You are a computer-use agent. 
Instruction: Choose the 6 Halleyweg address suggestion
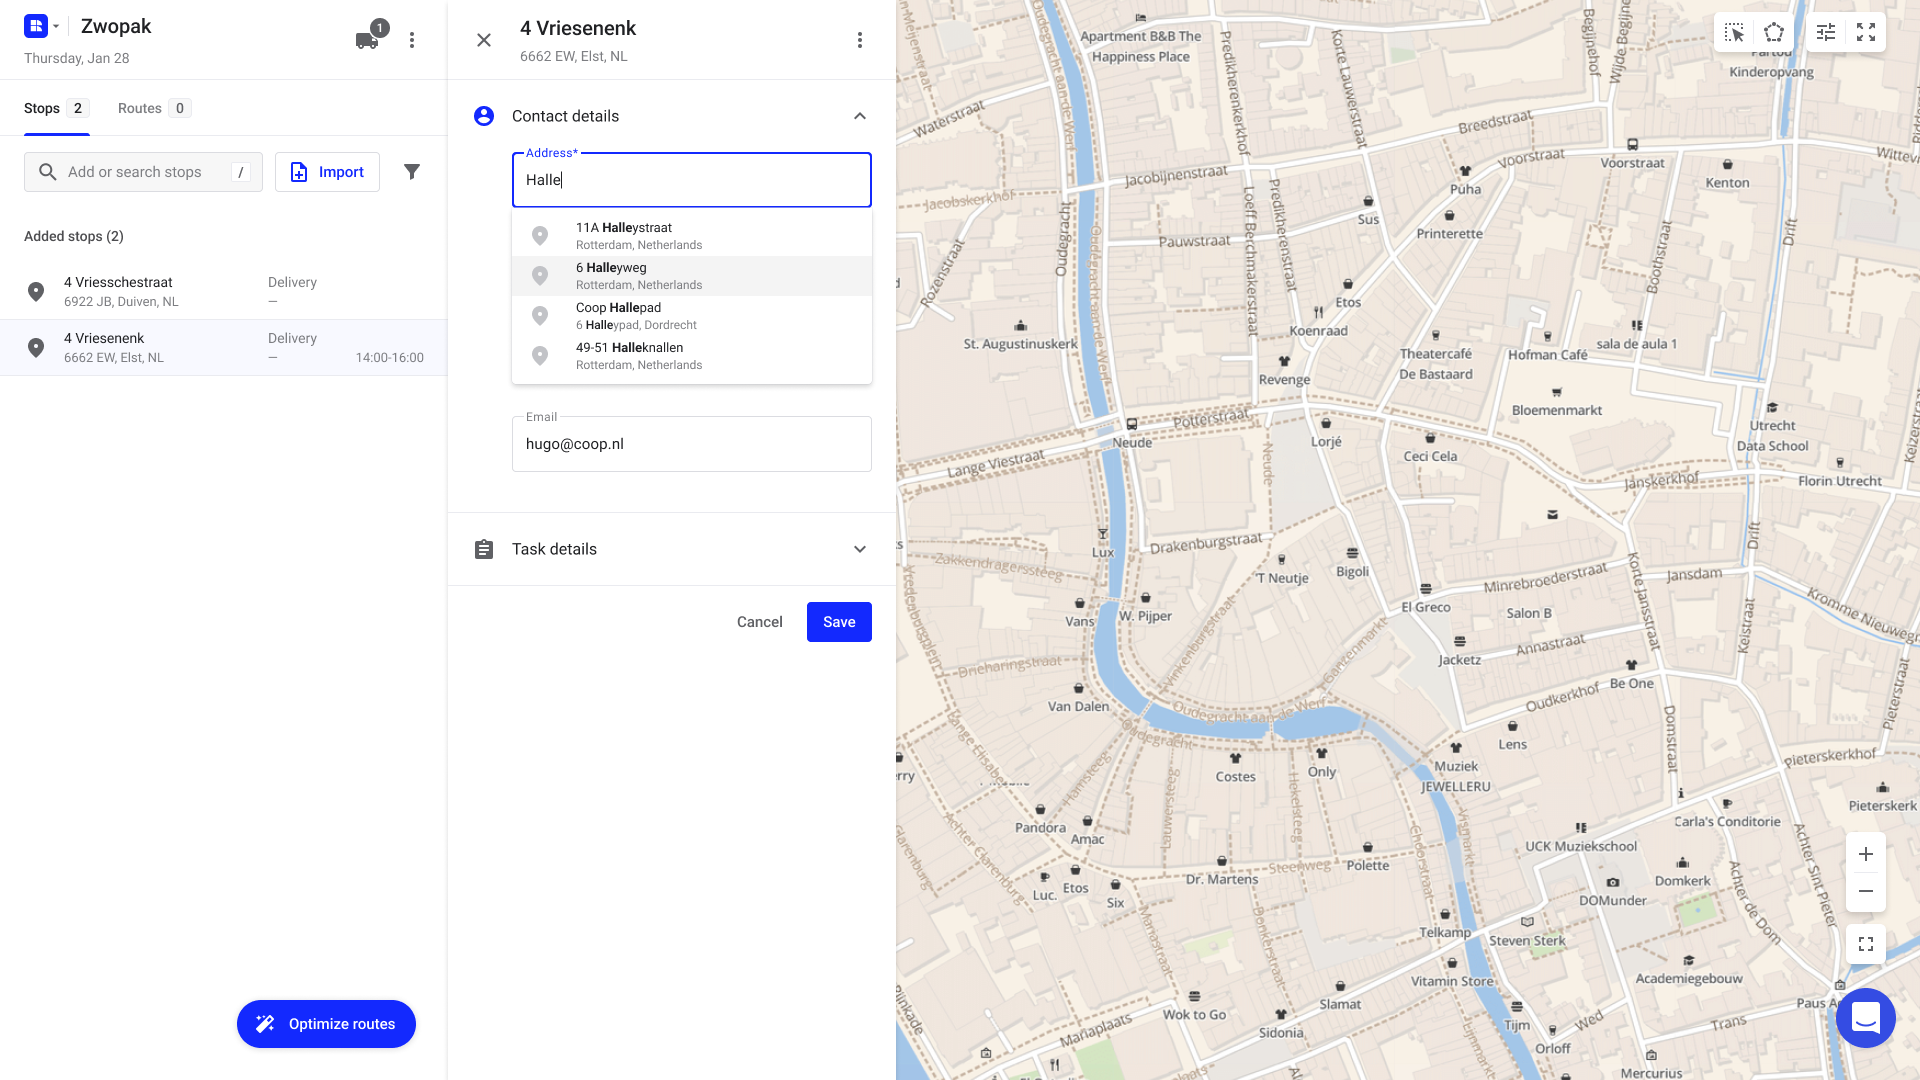pyautogui.click(x=691, y=275)
